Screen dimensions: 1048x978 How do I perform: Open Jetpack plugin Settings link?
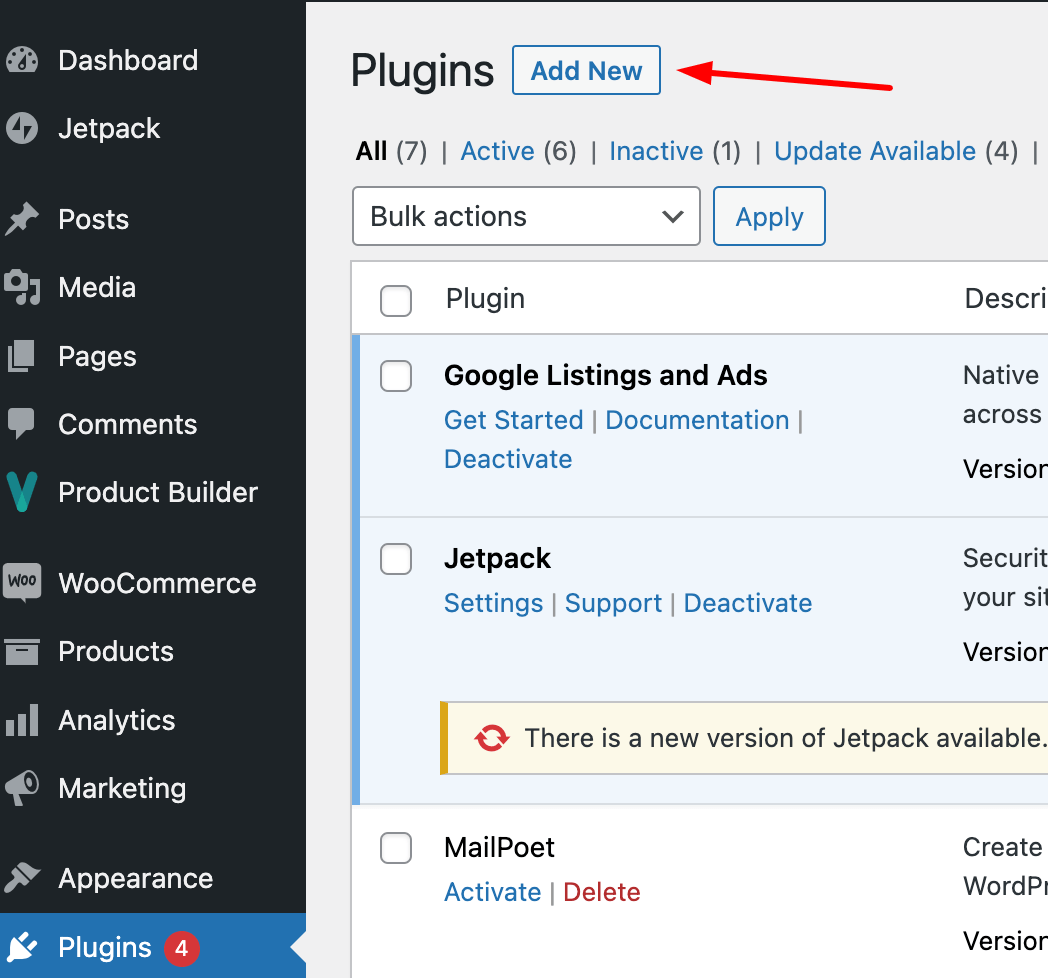(493, 603)
